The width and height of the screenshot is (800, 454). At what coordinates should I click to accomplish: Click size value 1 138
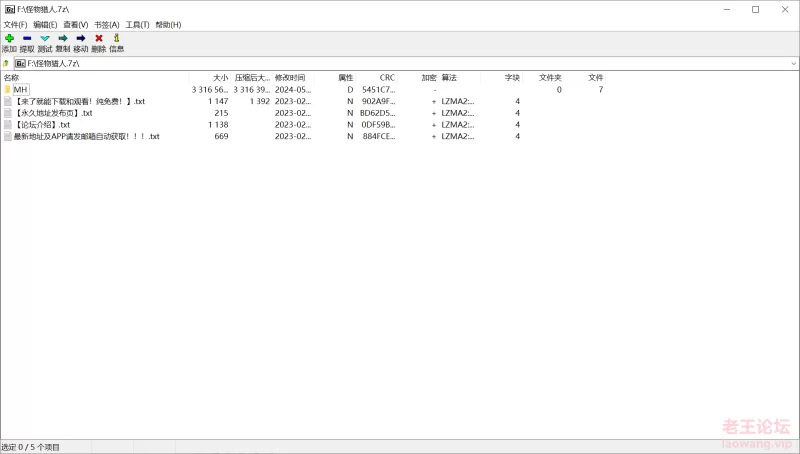pos(218,124)
